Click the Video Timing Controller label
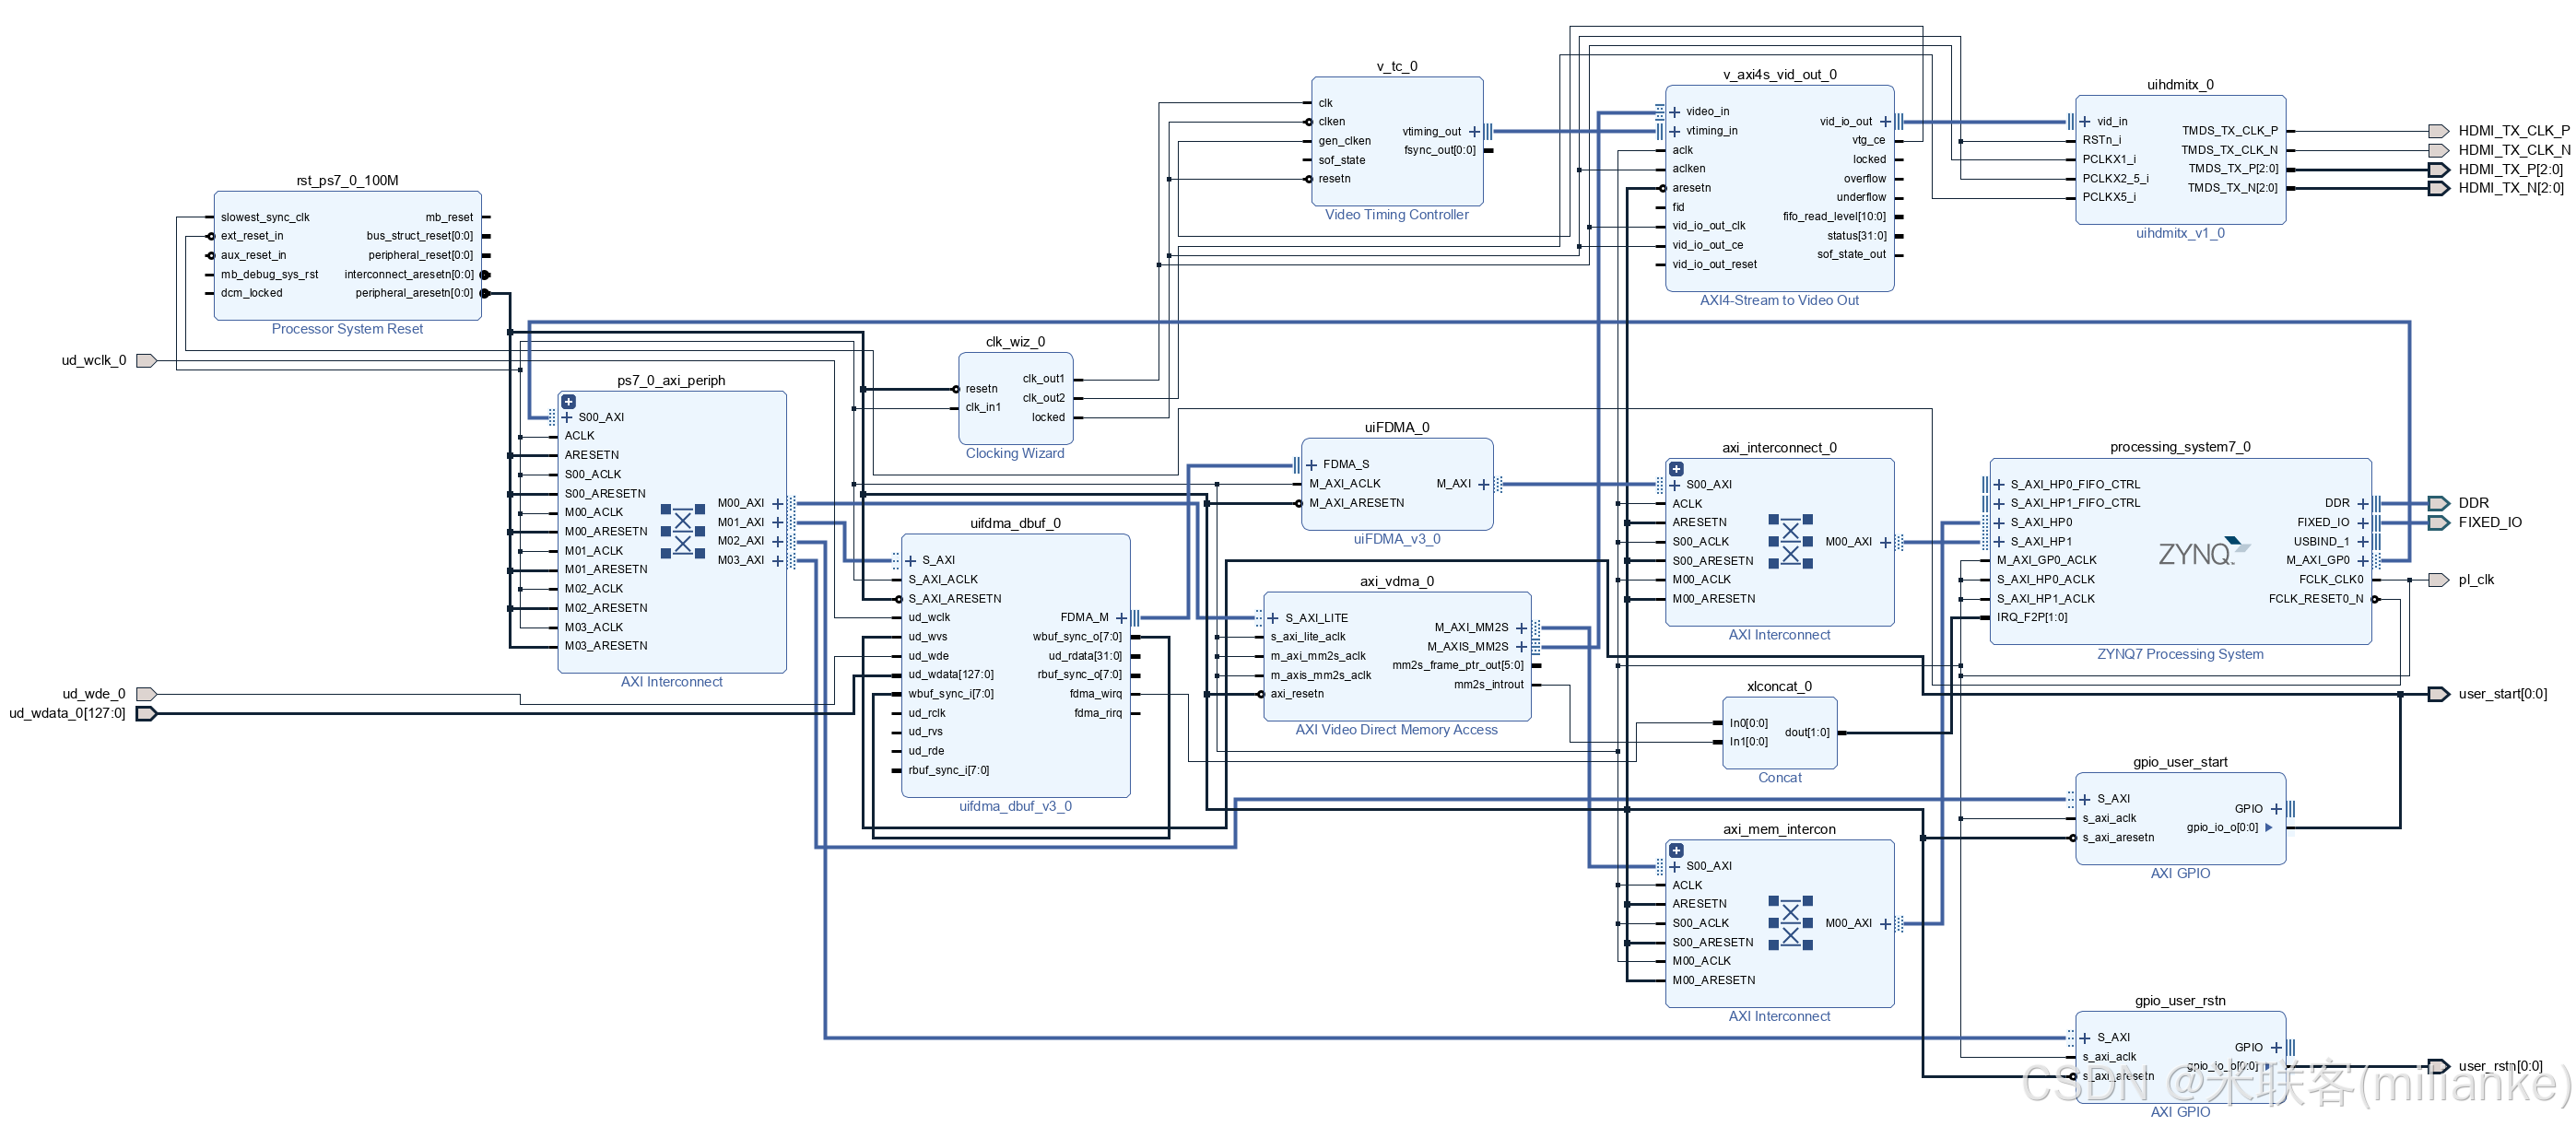The image size is (2576, 1126). 1396,215
